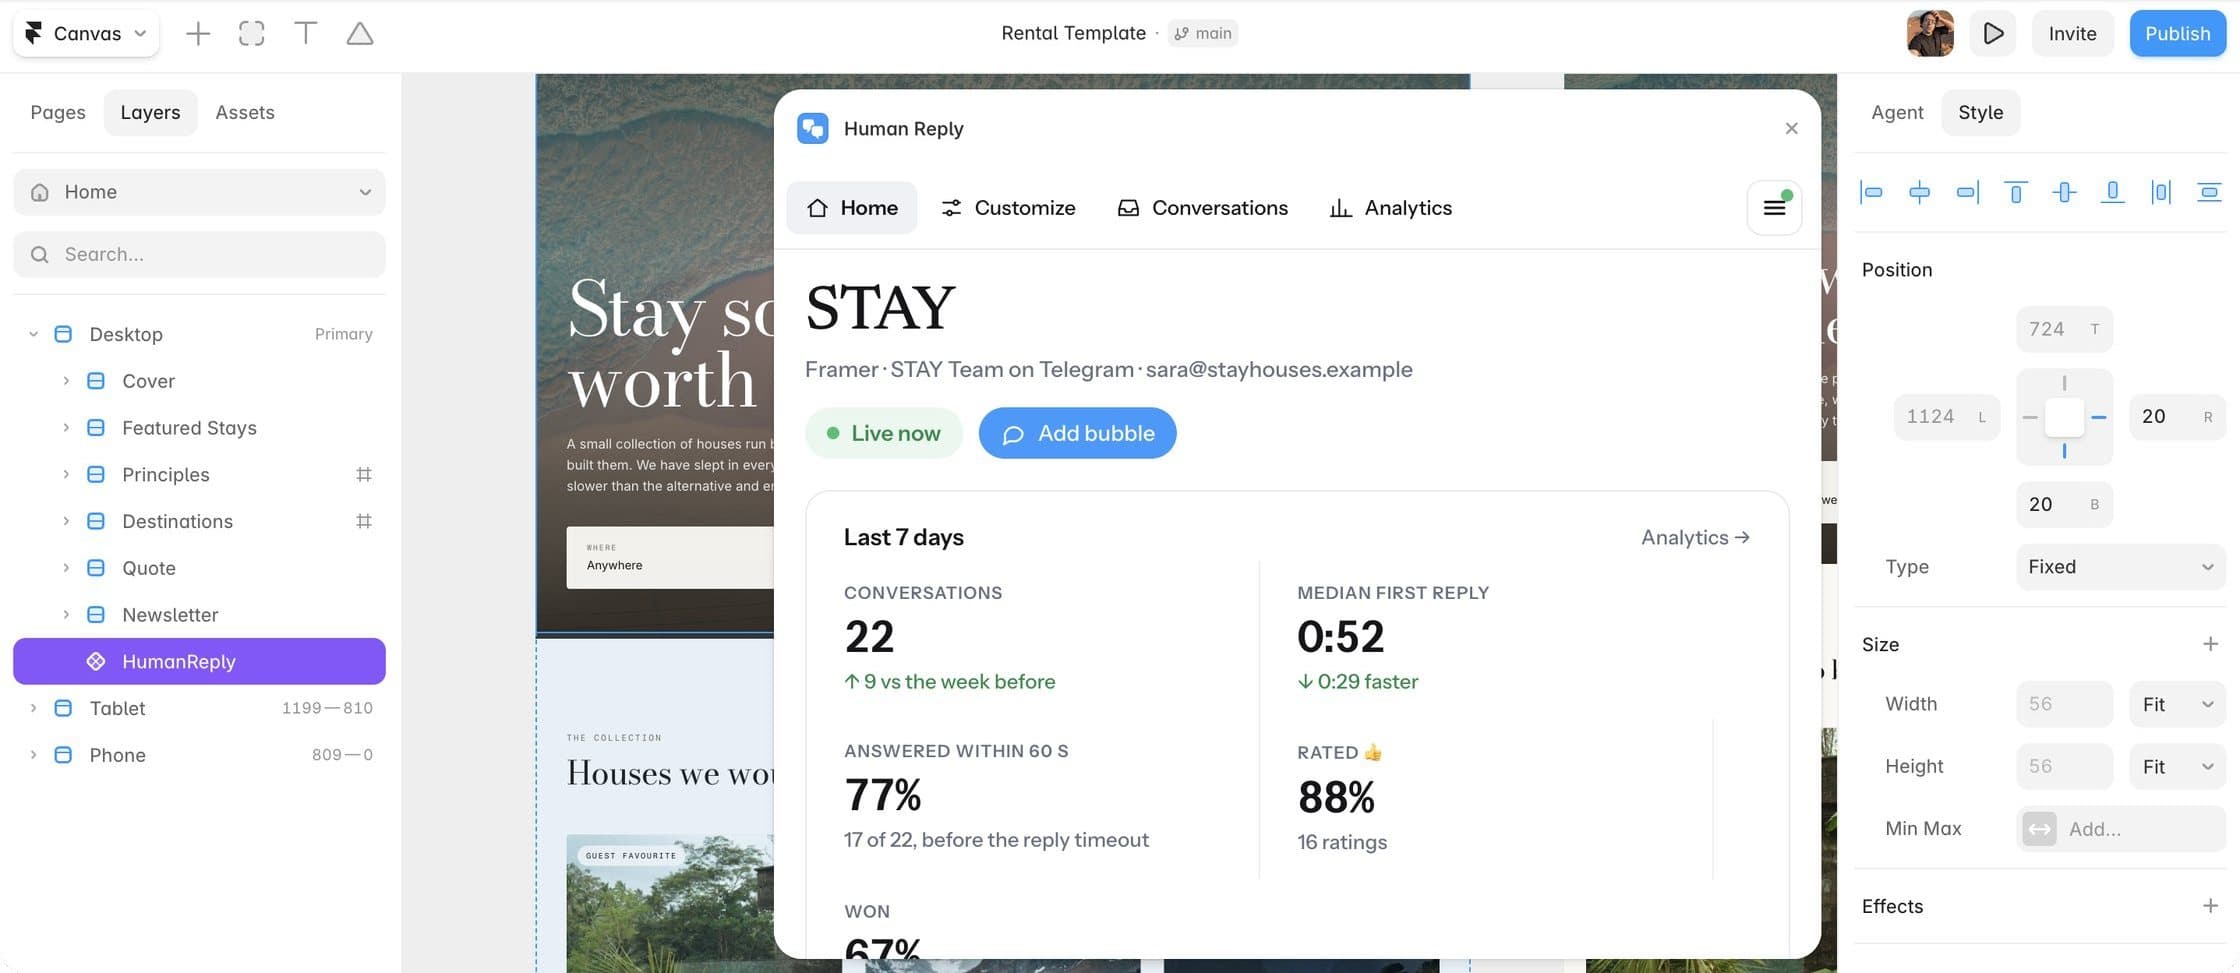Click the Add bubble button
Viewport: 2240px width, 973px height.
pyautogui.click(x=1077, y=433)
